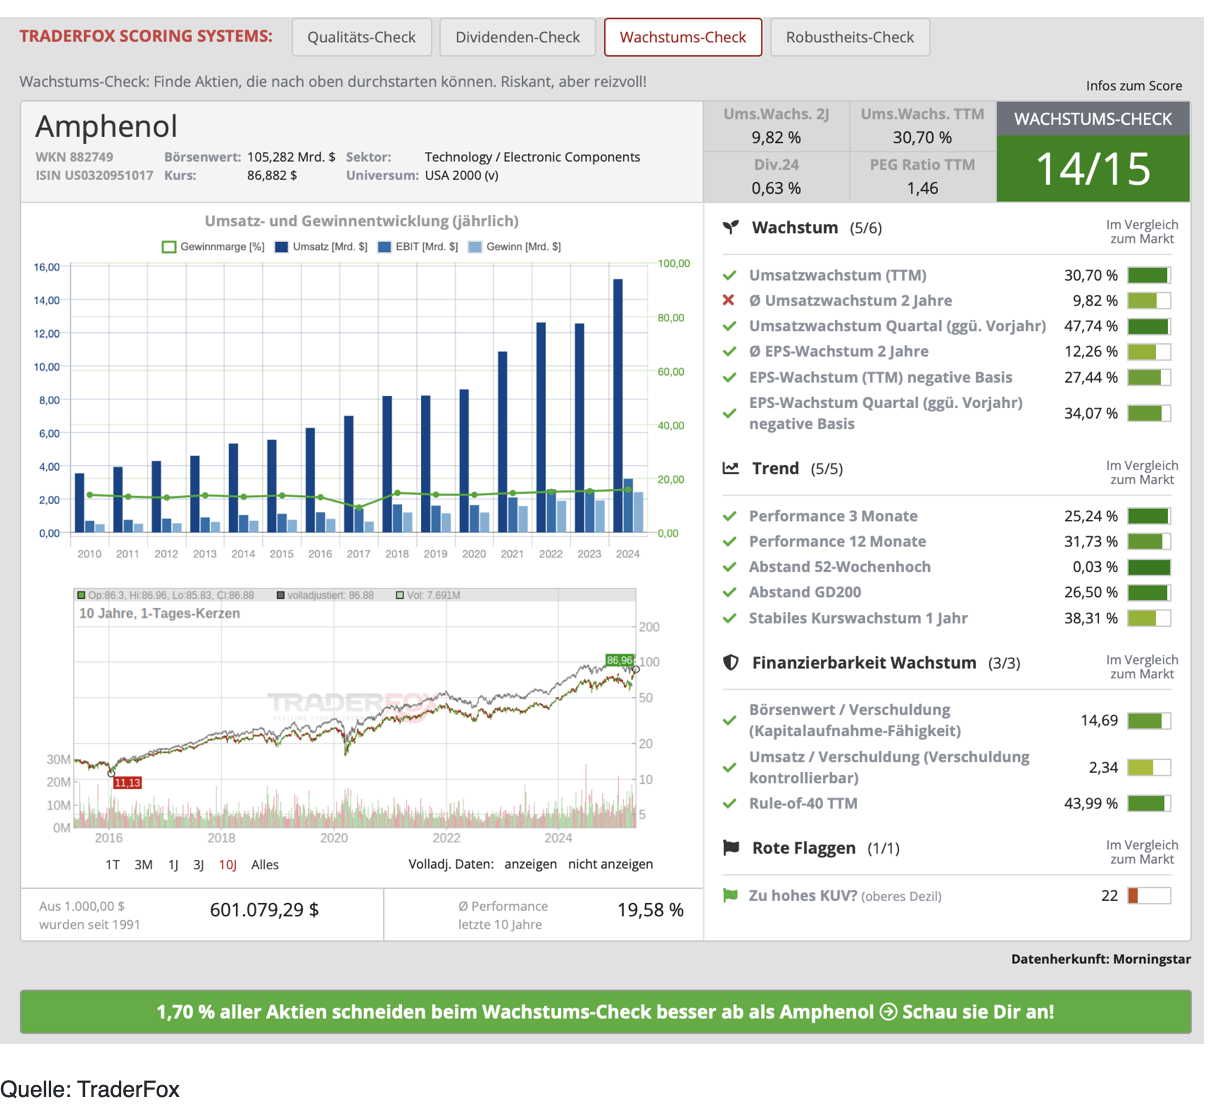The width and height of the screenshot is (1224, 1108).
Task: Show adjusted data with anzeigen
Action: (x=530, y=864)
